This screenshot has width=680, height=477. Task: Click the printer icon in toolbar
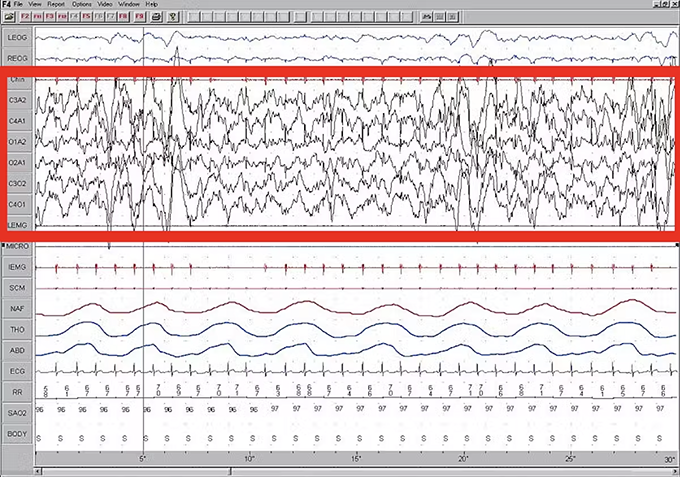pyautogui.click(x=157, y=17)
